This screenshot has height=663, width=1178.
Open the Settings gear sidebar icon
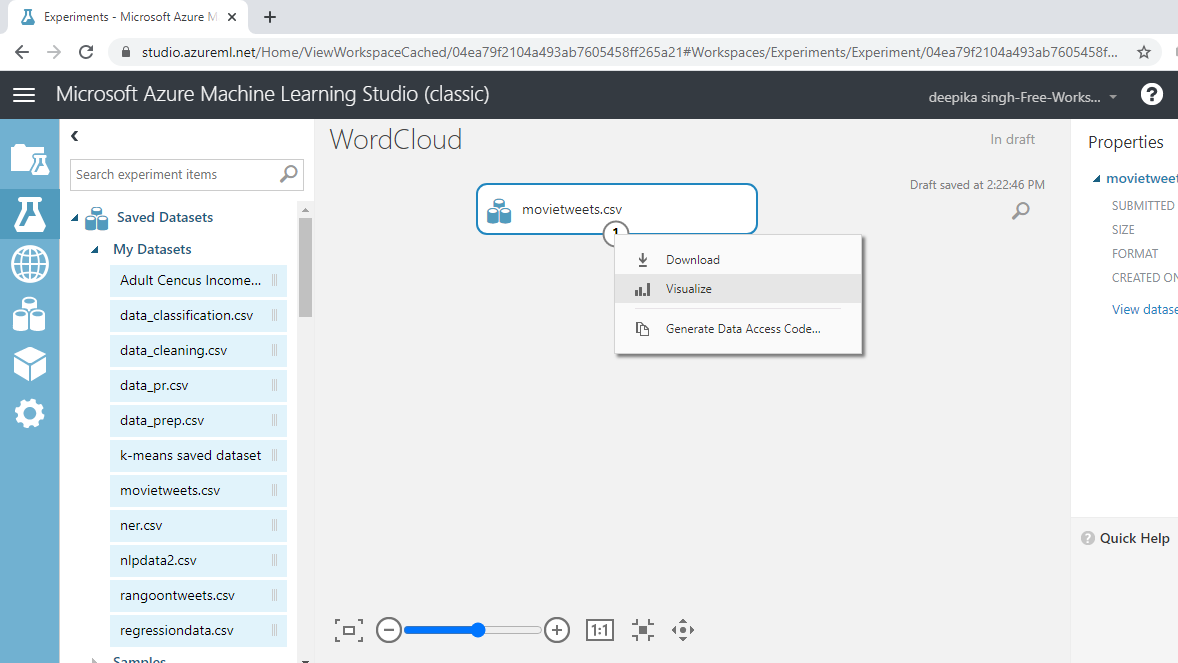point(29,413)
